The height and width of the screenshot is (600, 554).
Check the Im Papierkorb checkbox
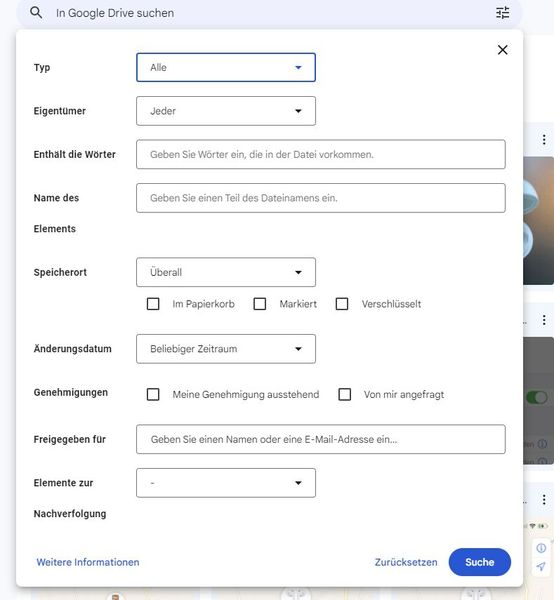click(153, 304)
